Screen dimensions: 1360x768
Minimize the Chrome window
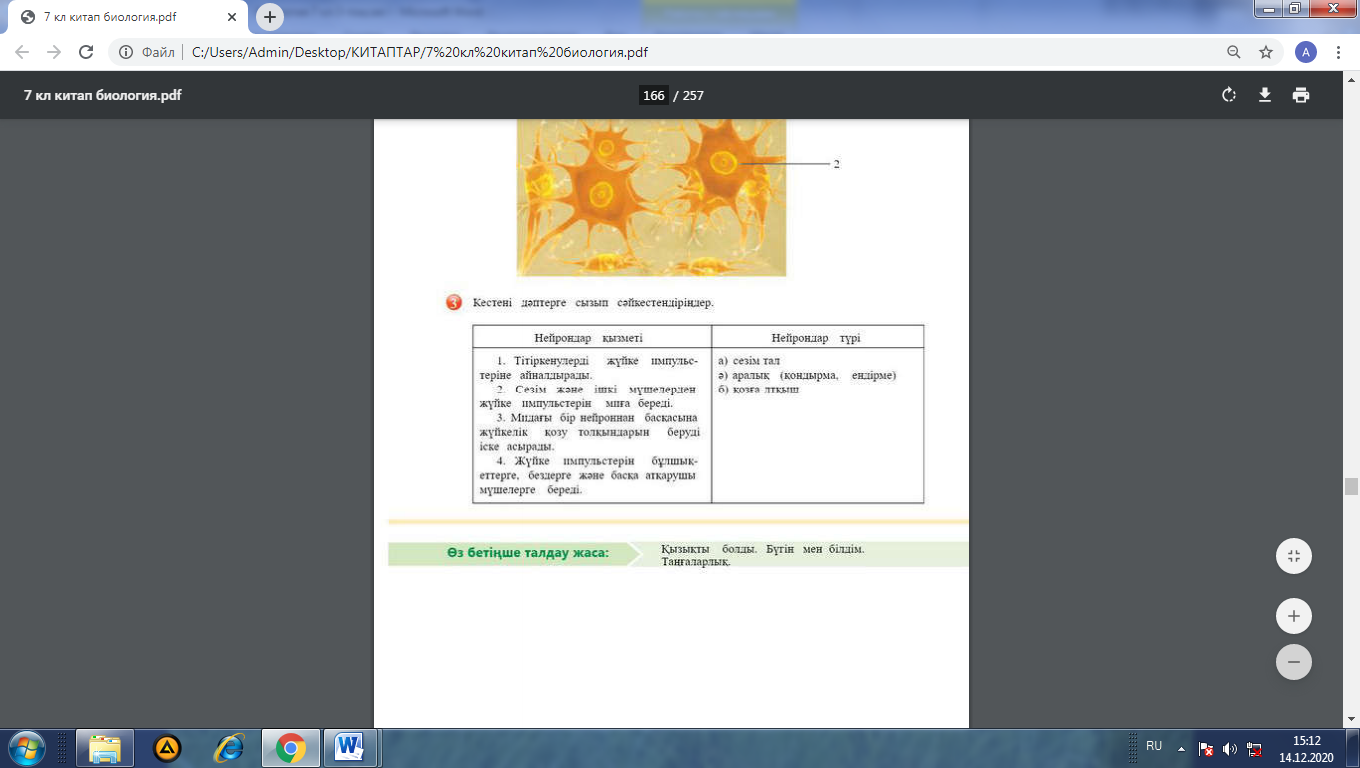click(x=1269, y=8)
